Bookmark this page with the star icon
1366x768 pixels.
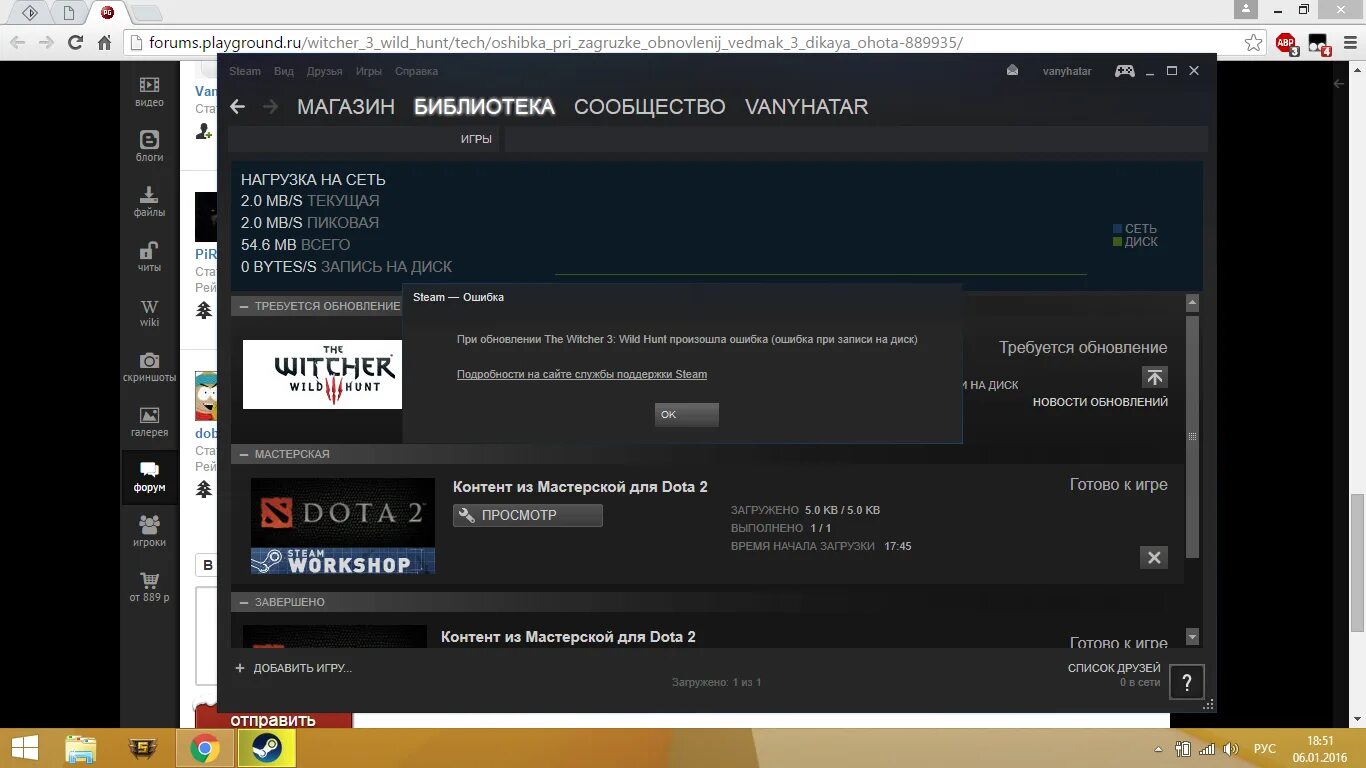coord(1253,42)
